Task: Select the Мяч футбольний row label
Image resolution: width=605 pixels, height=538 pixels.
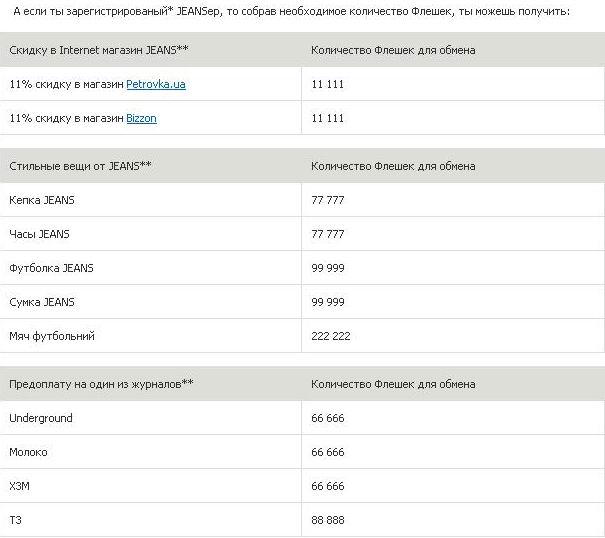Action: coord(52,336)
